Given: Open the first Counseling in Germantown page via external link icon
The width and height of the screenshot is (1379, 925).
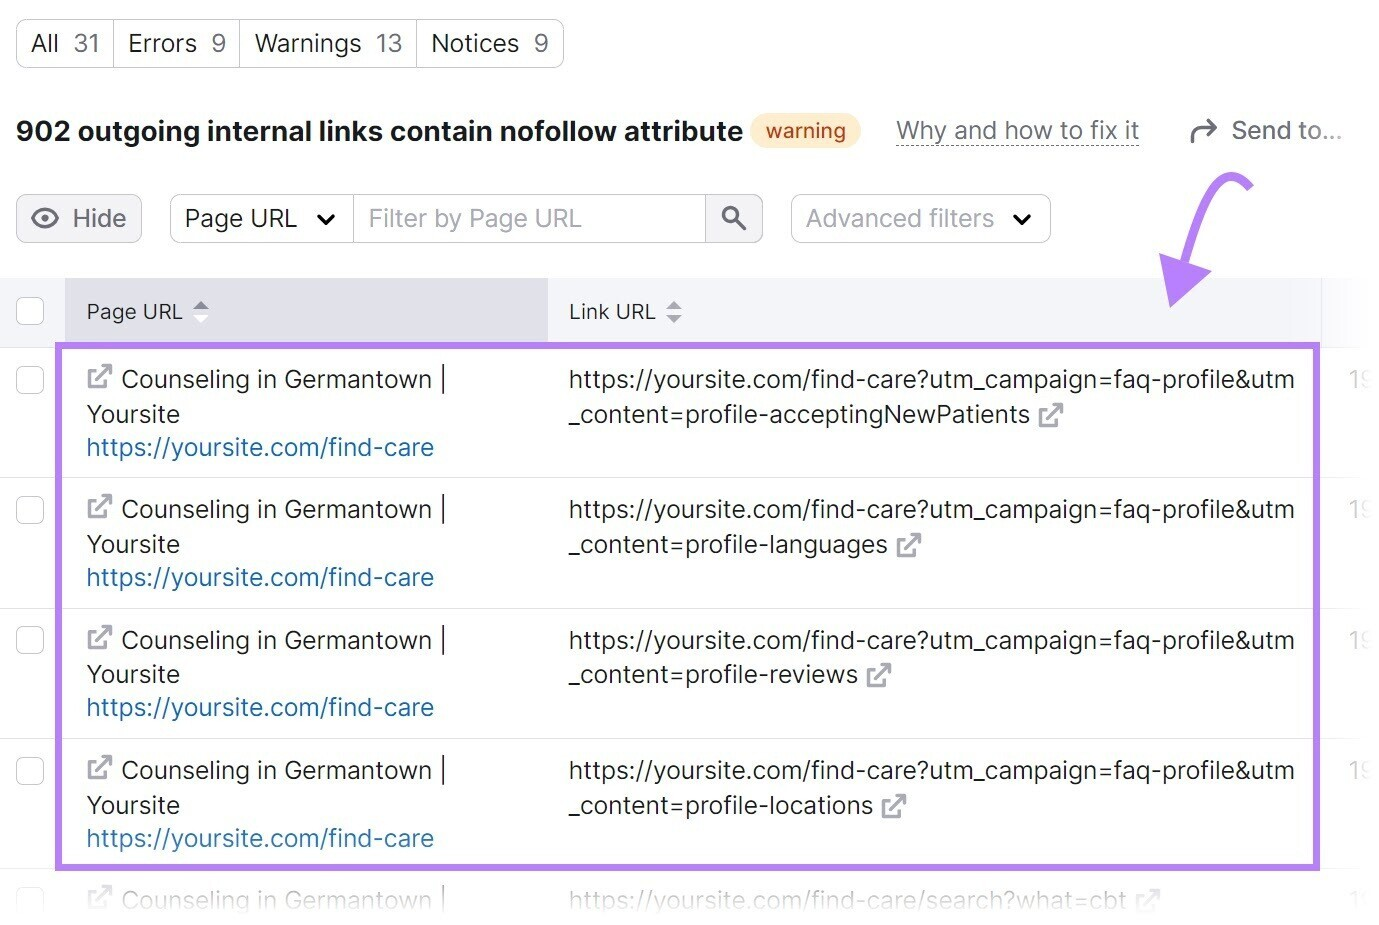Looking at the screenshot, I should pos(97,375).
